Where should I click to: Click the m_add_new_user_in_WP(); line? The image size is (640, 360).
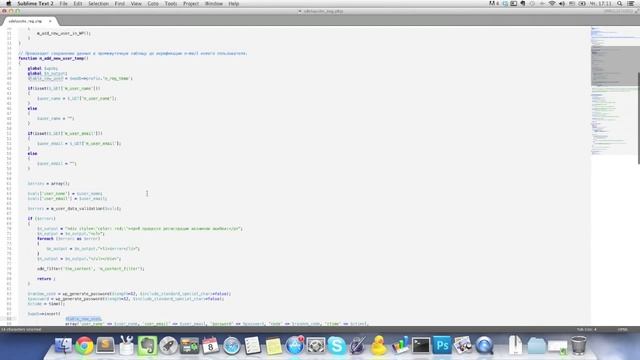[x=64, y=33]
